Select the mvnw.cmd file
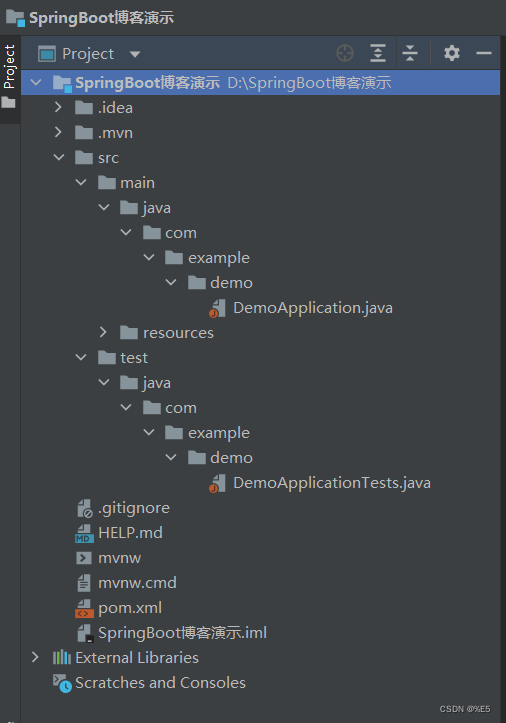 point(137,583)
